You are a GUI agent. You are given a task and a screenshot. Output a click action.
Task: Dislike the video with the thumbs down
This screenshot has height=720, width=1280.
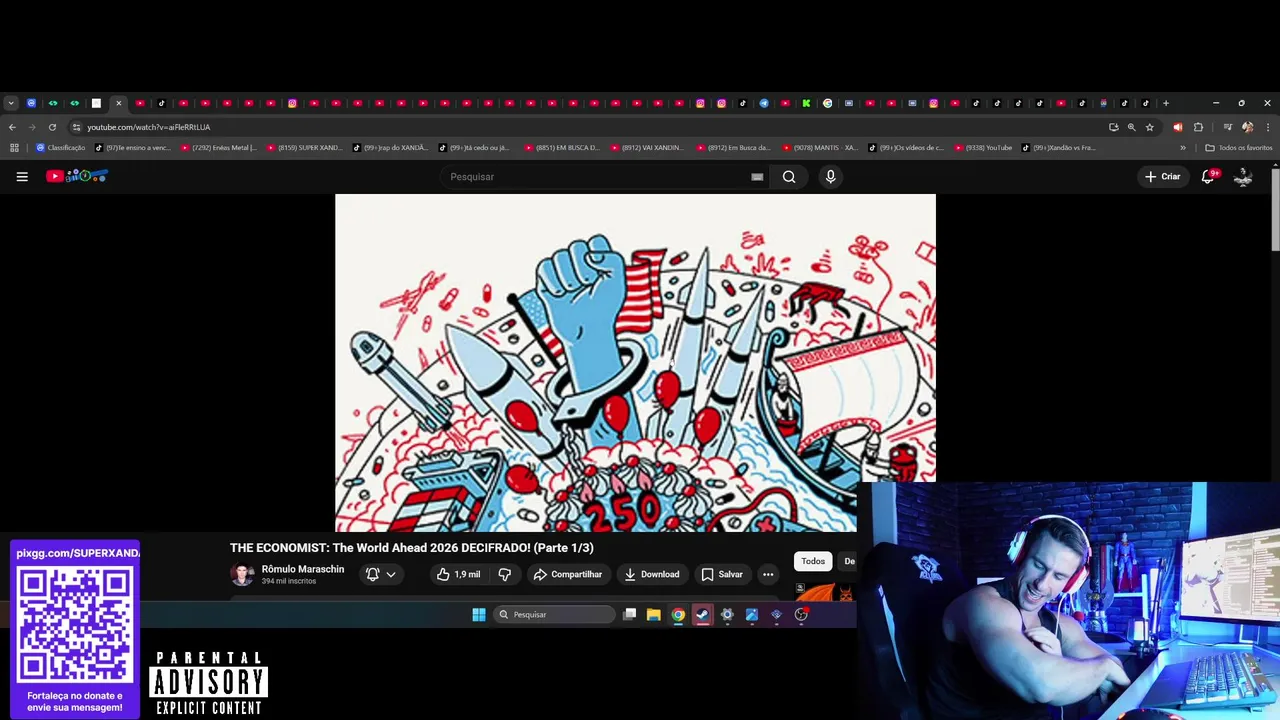pyautogui.click(x=504, y=574)
